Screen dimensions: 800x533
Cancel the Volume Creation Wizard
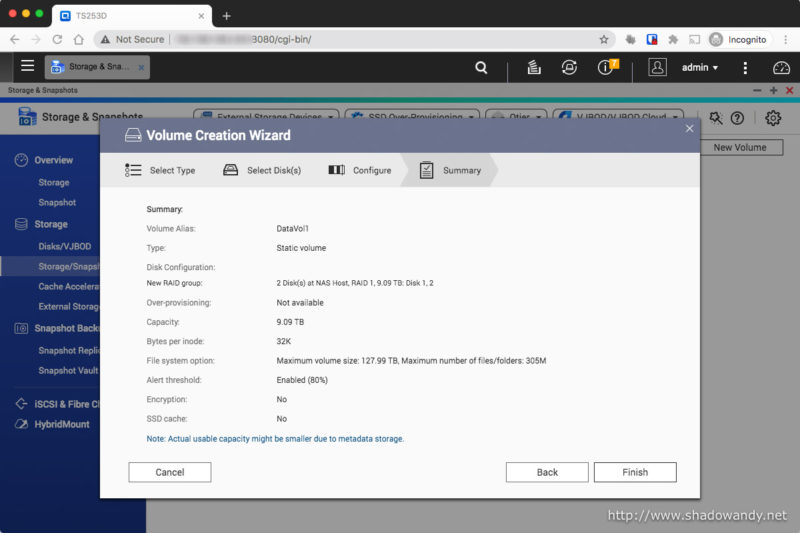coord(170,472)
